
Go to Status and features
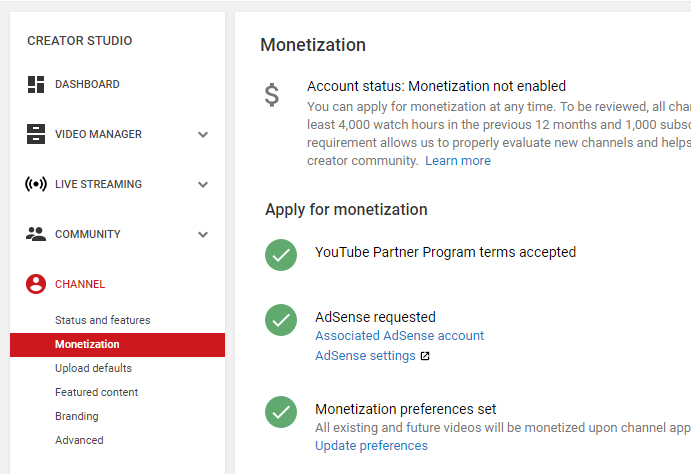(102, 320)
